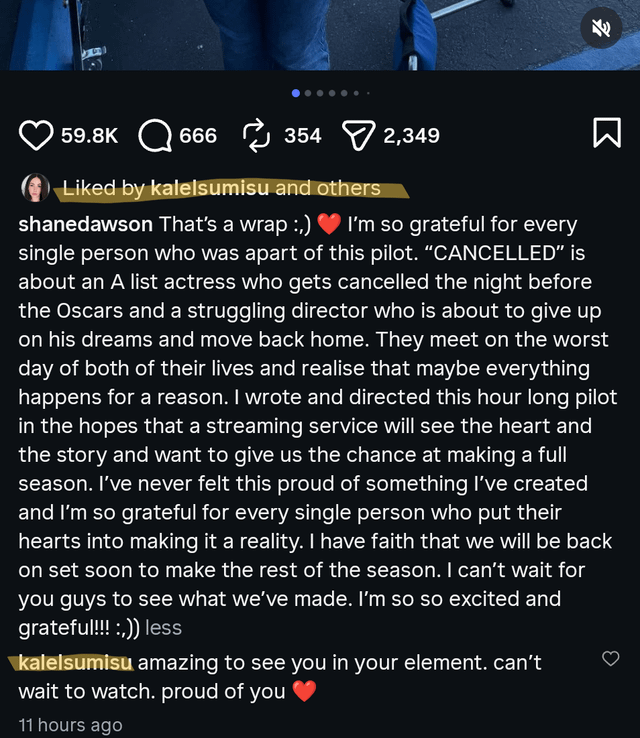The height and width of the screenshot is (738, 640).
Task: Collapse the caption with "less"
Action: (x=163, y=629)
